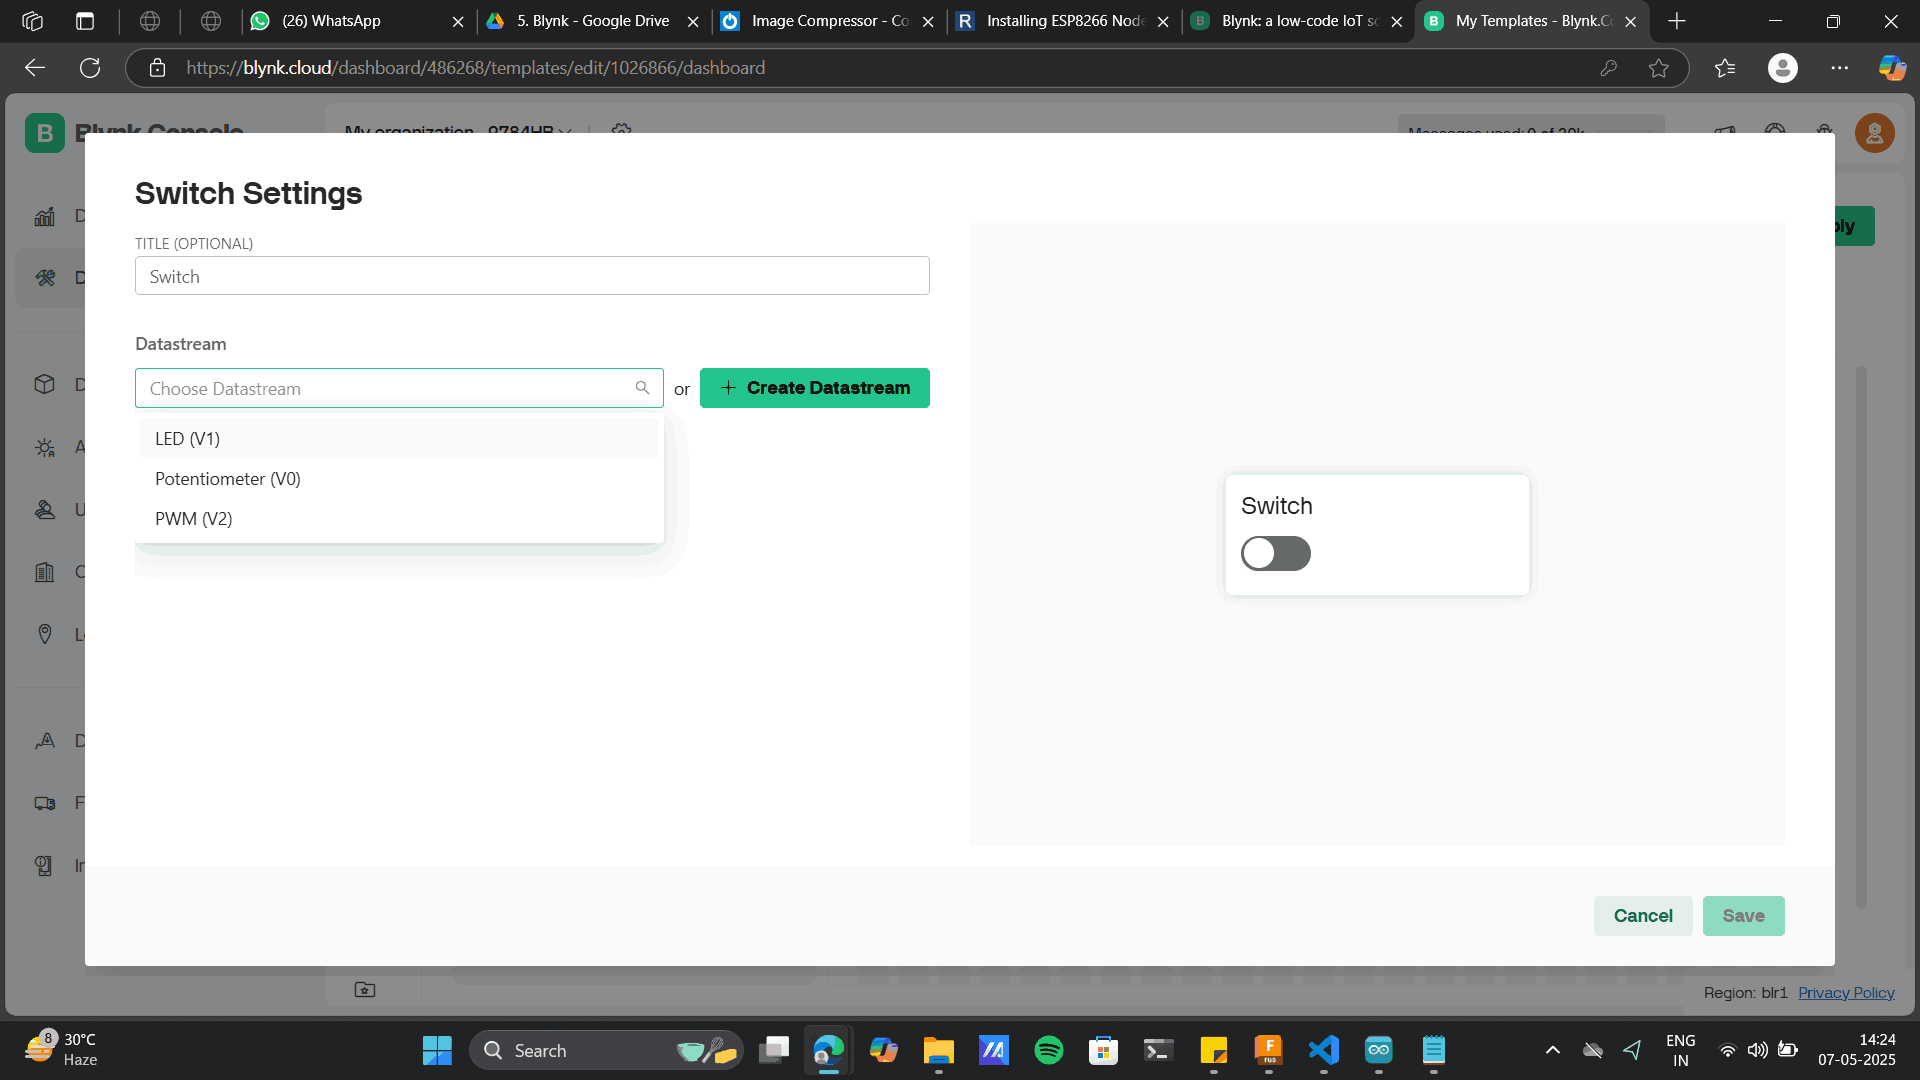Open Arduino IDE from taskbar
The height and width of the screenshot is (1080, 1920).
pos(1379,1050)
